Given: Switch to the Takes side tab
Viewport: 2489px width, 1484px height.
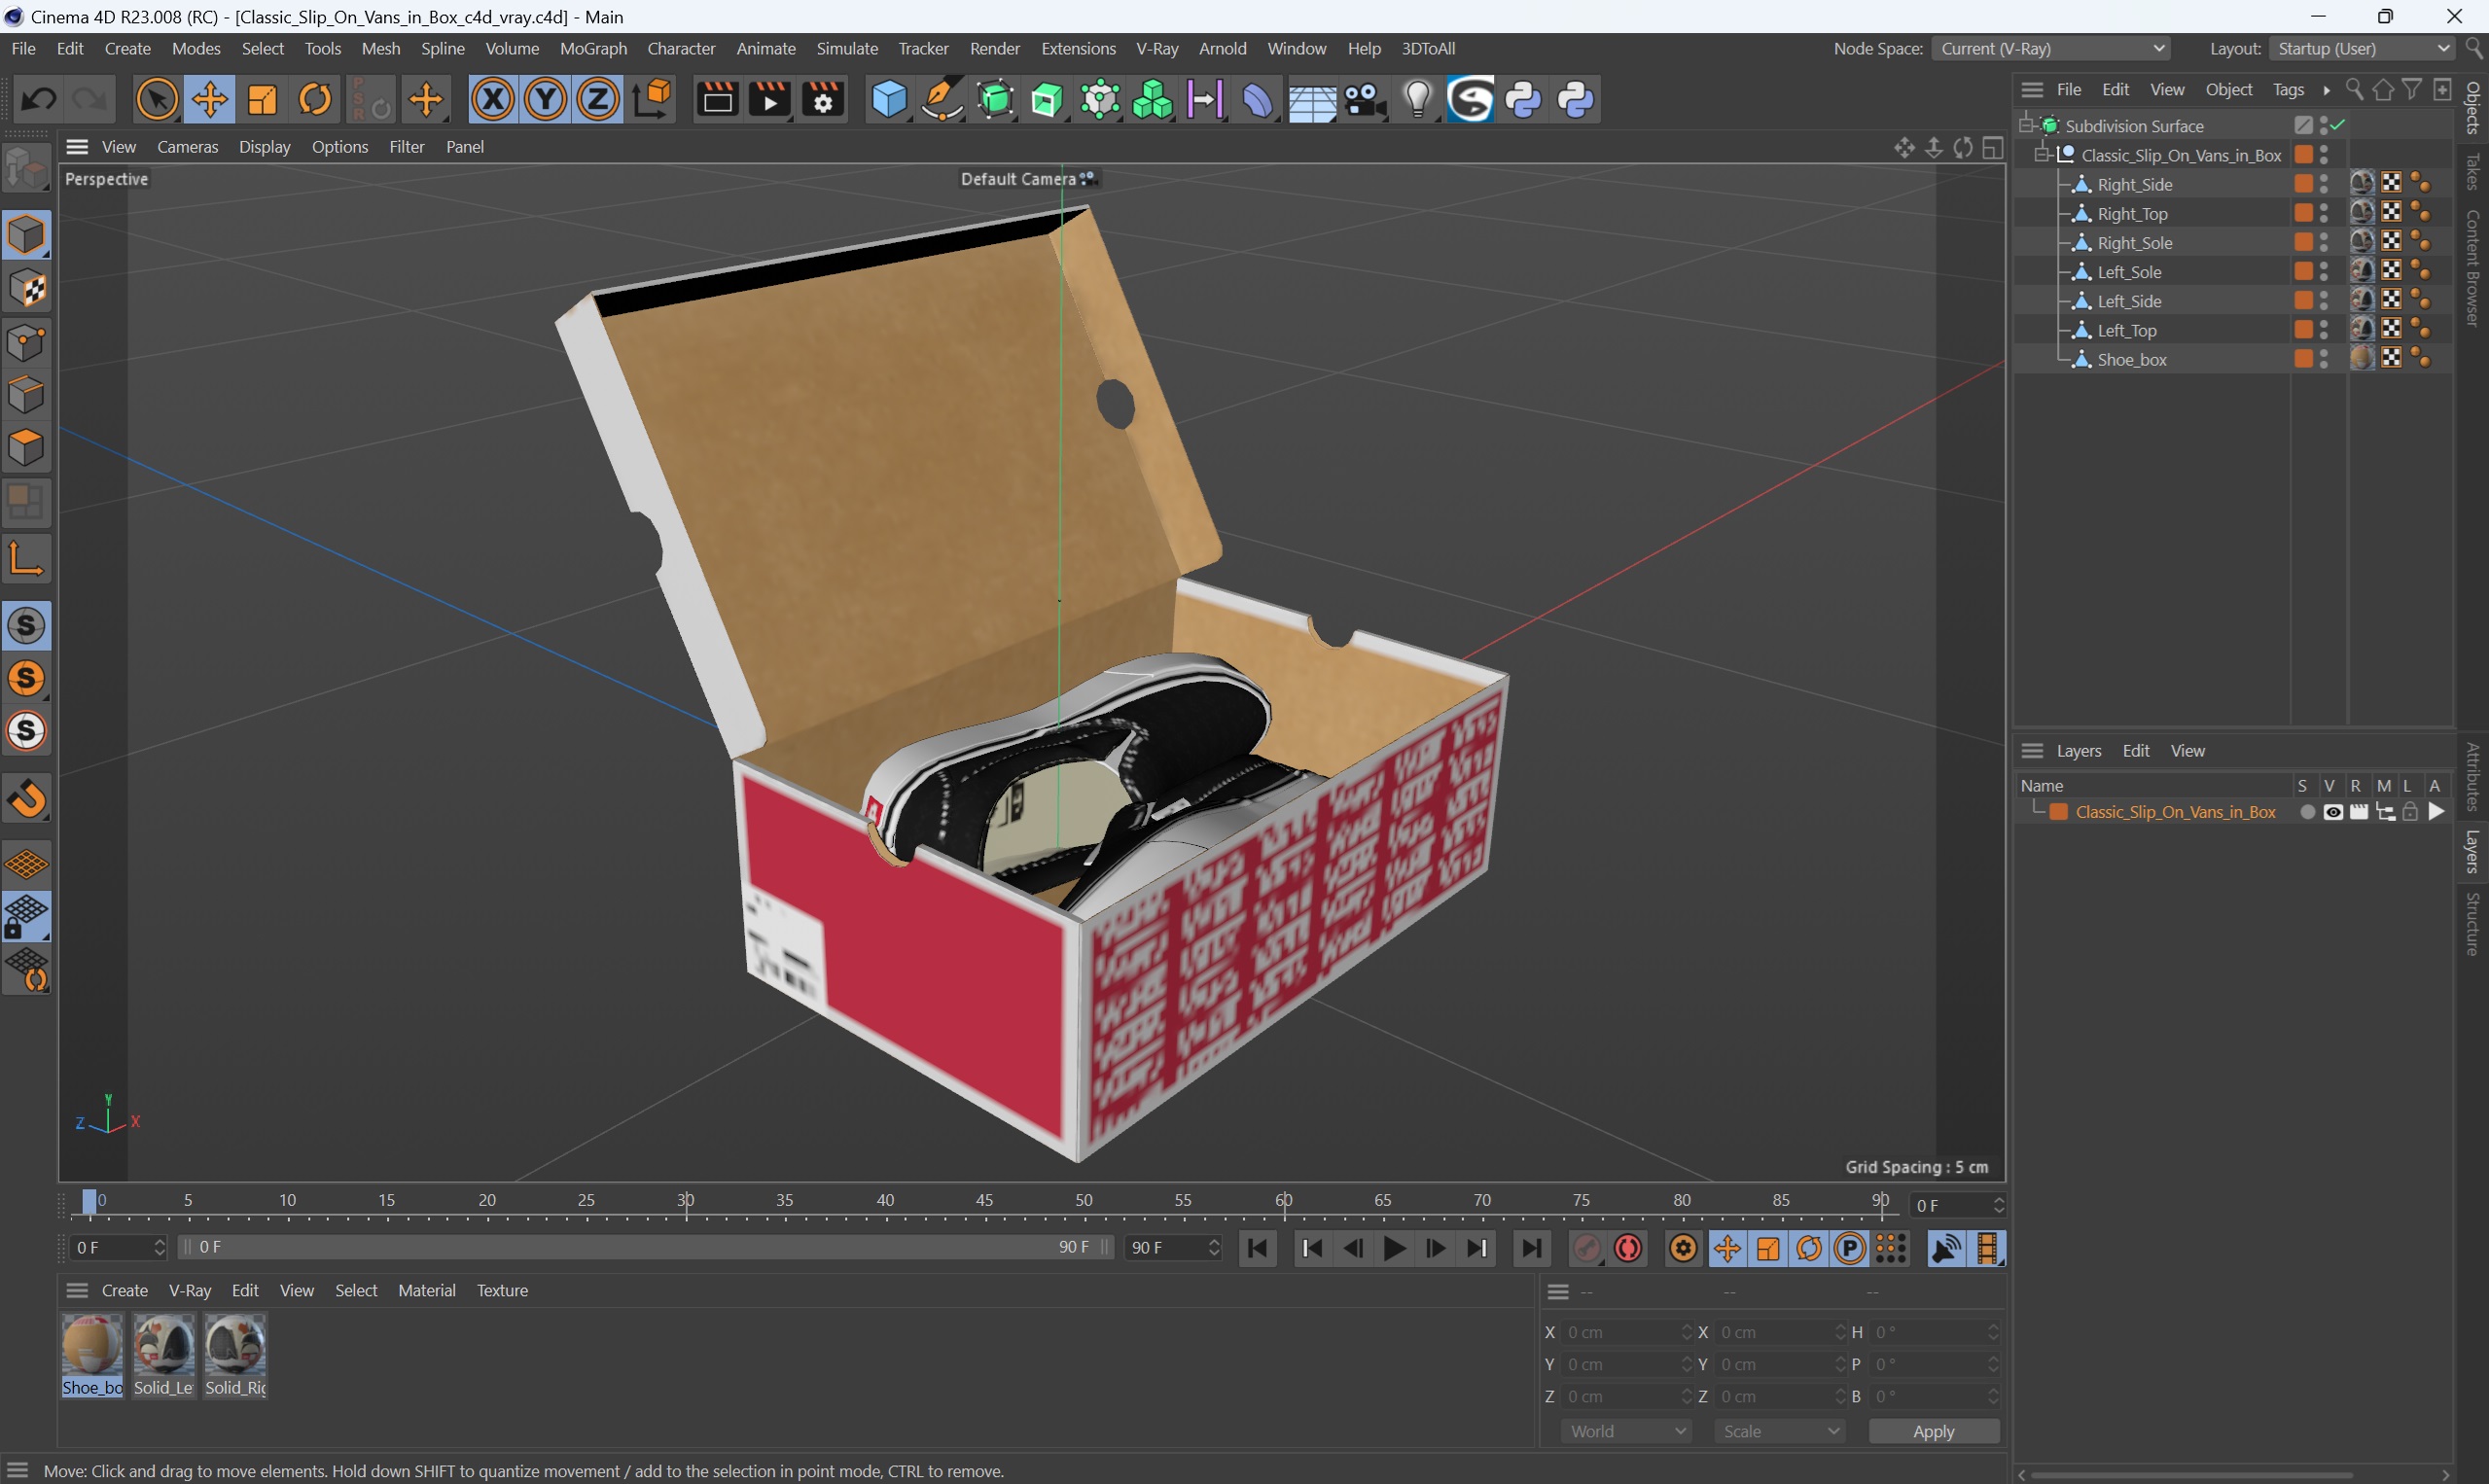Looking at the screenshot, I should coord(2473,170).
